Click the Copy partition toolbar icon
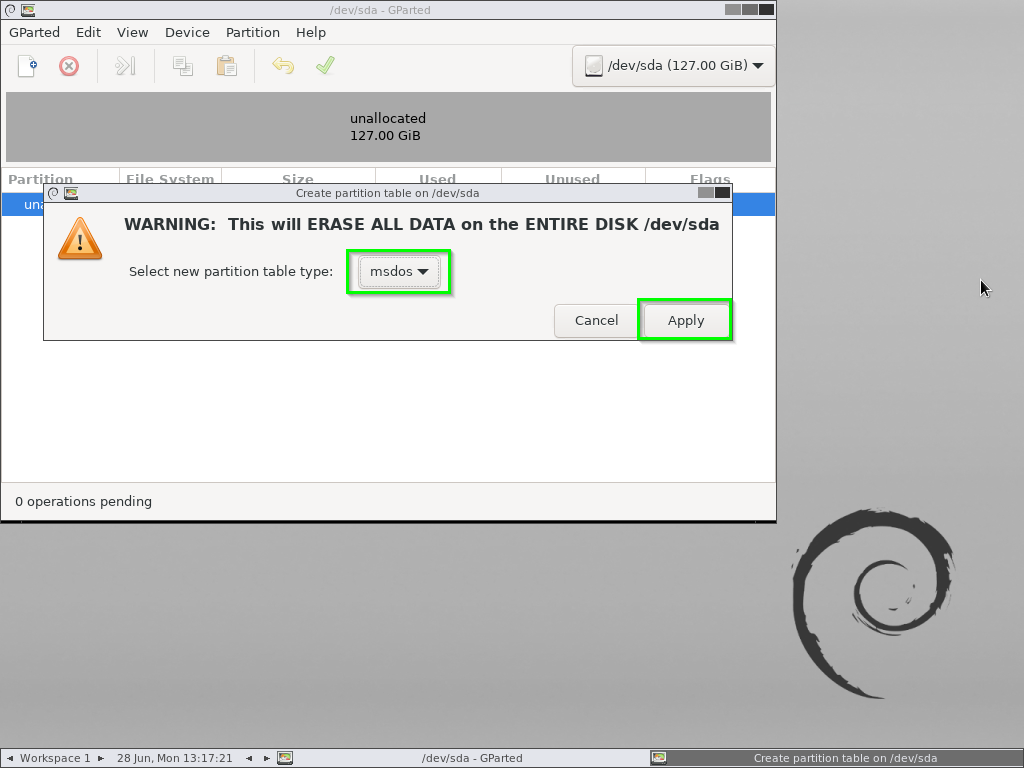This screenshot has height=768, width=1024. pyautogui.click(x=183, y=66)
